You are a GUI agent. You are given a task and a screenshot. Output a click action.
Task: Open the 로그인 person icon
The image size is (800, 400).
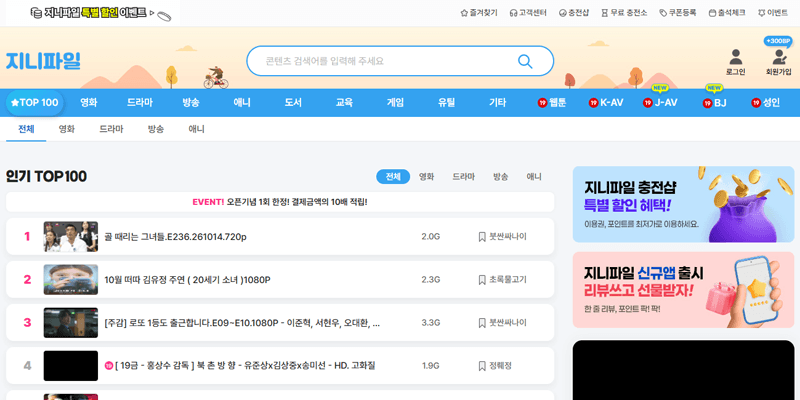pyautogui.click(x=735, y=56)
